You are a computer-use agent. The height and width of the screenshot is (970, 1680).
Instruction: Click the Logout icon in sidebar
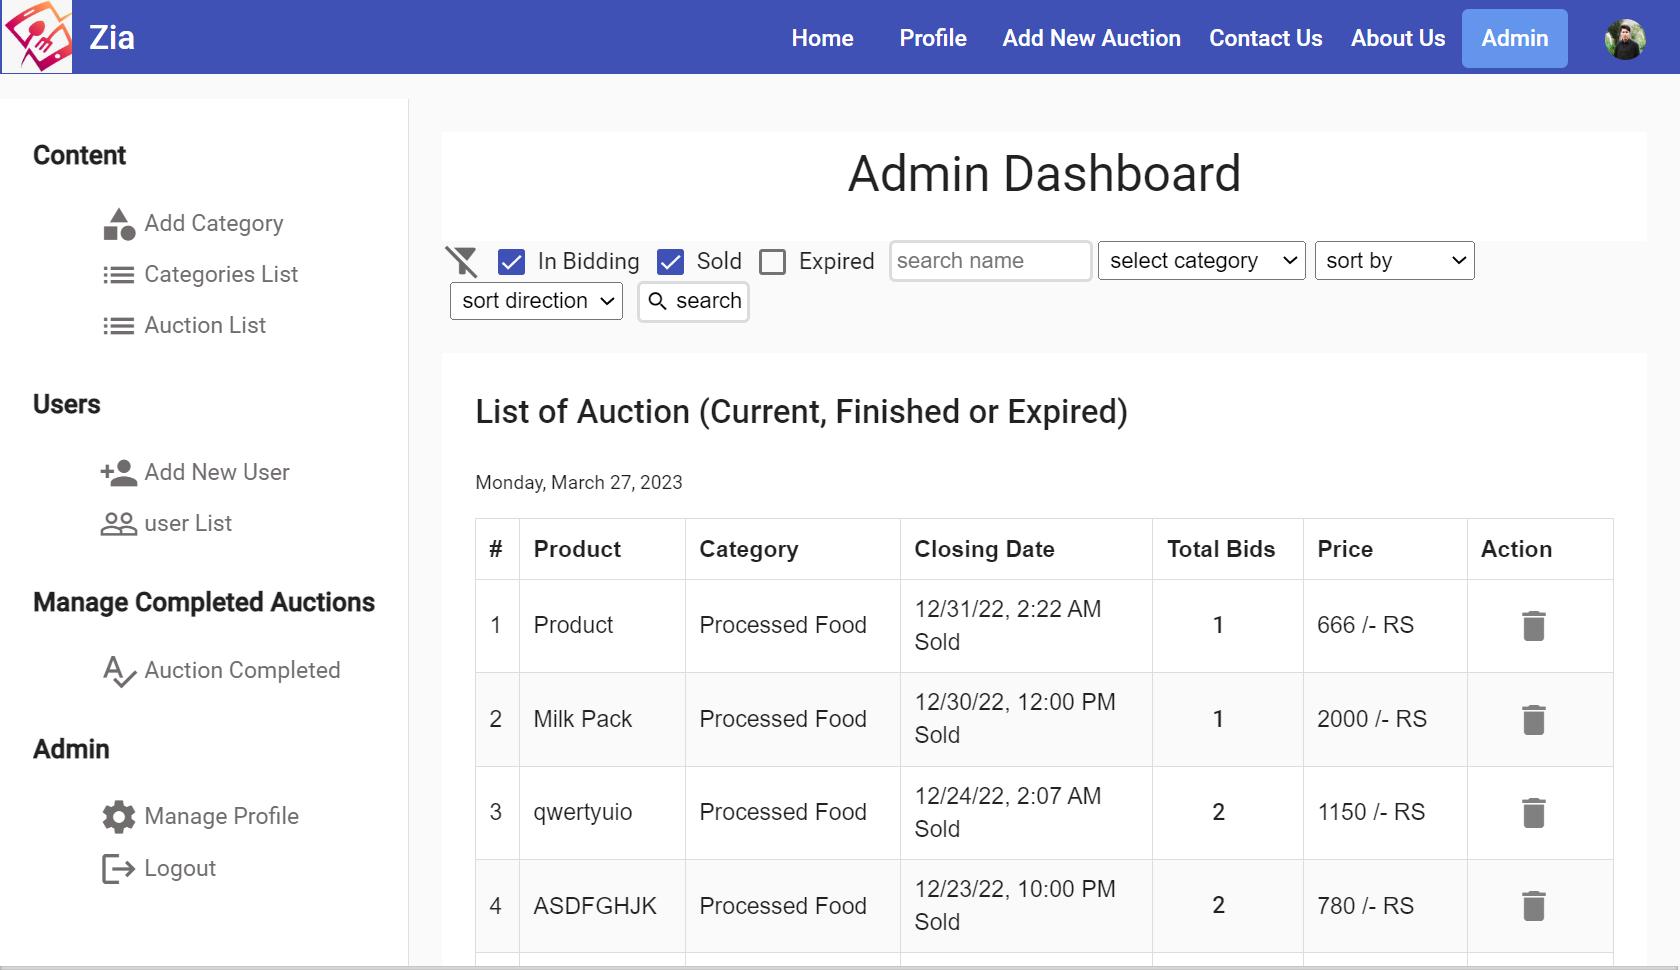click(x=118, y=869)
